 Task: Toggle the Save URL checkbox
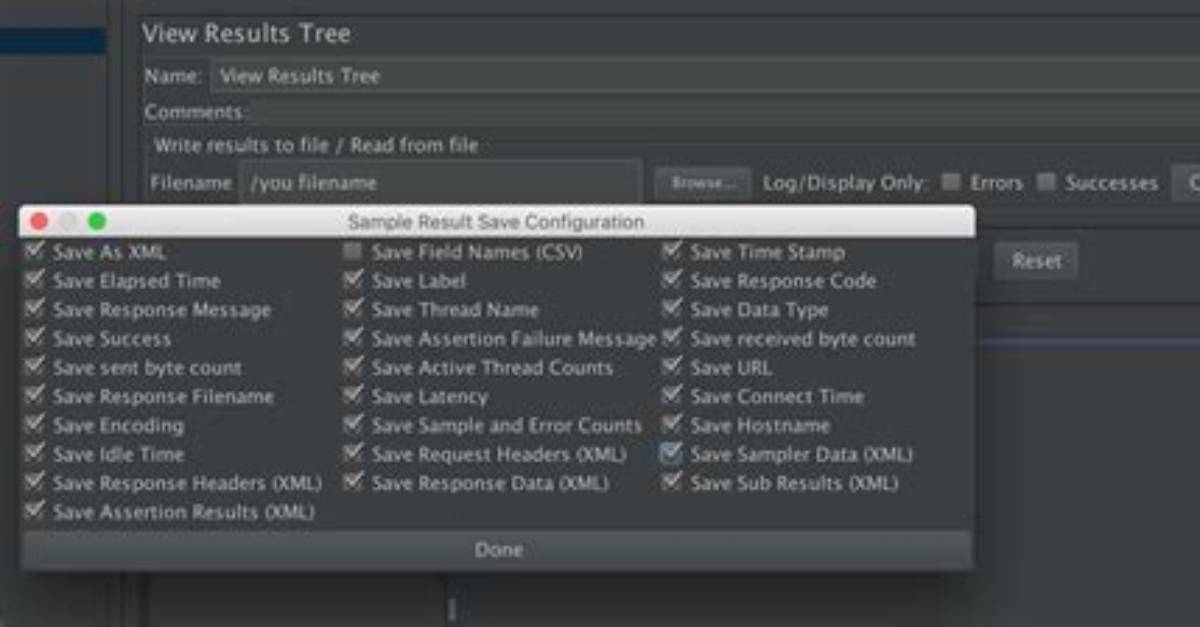click(672, 367)
